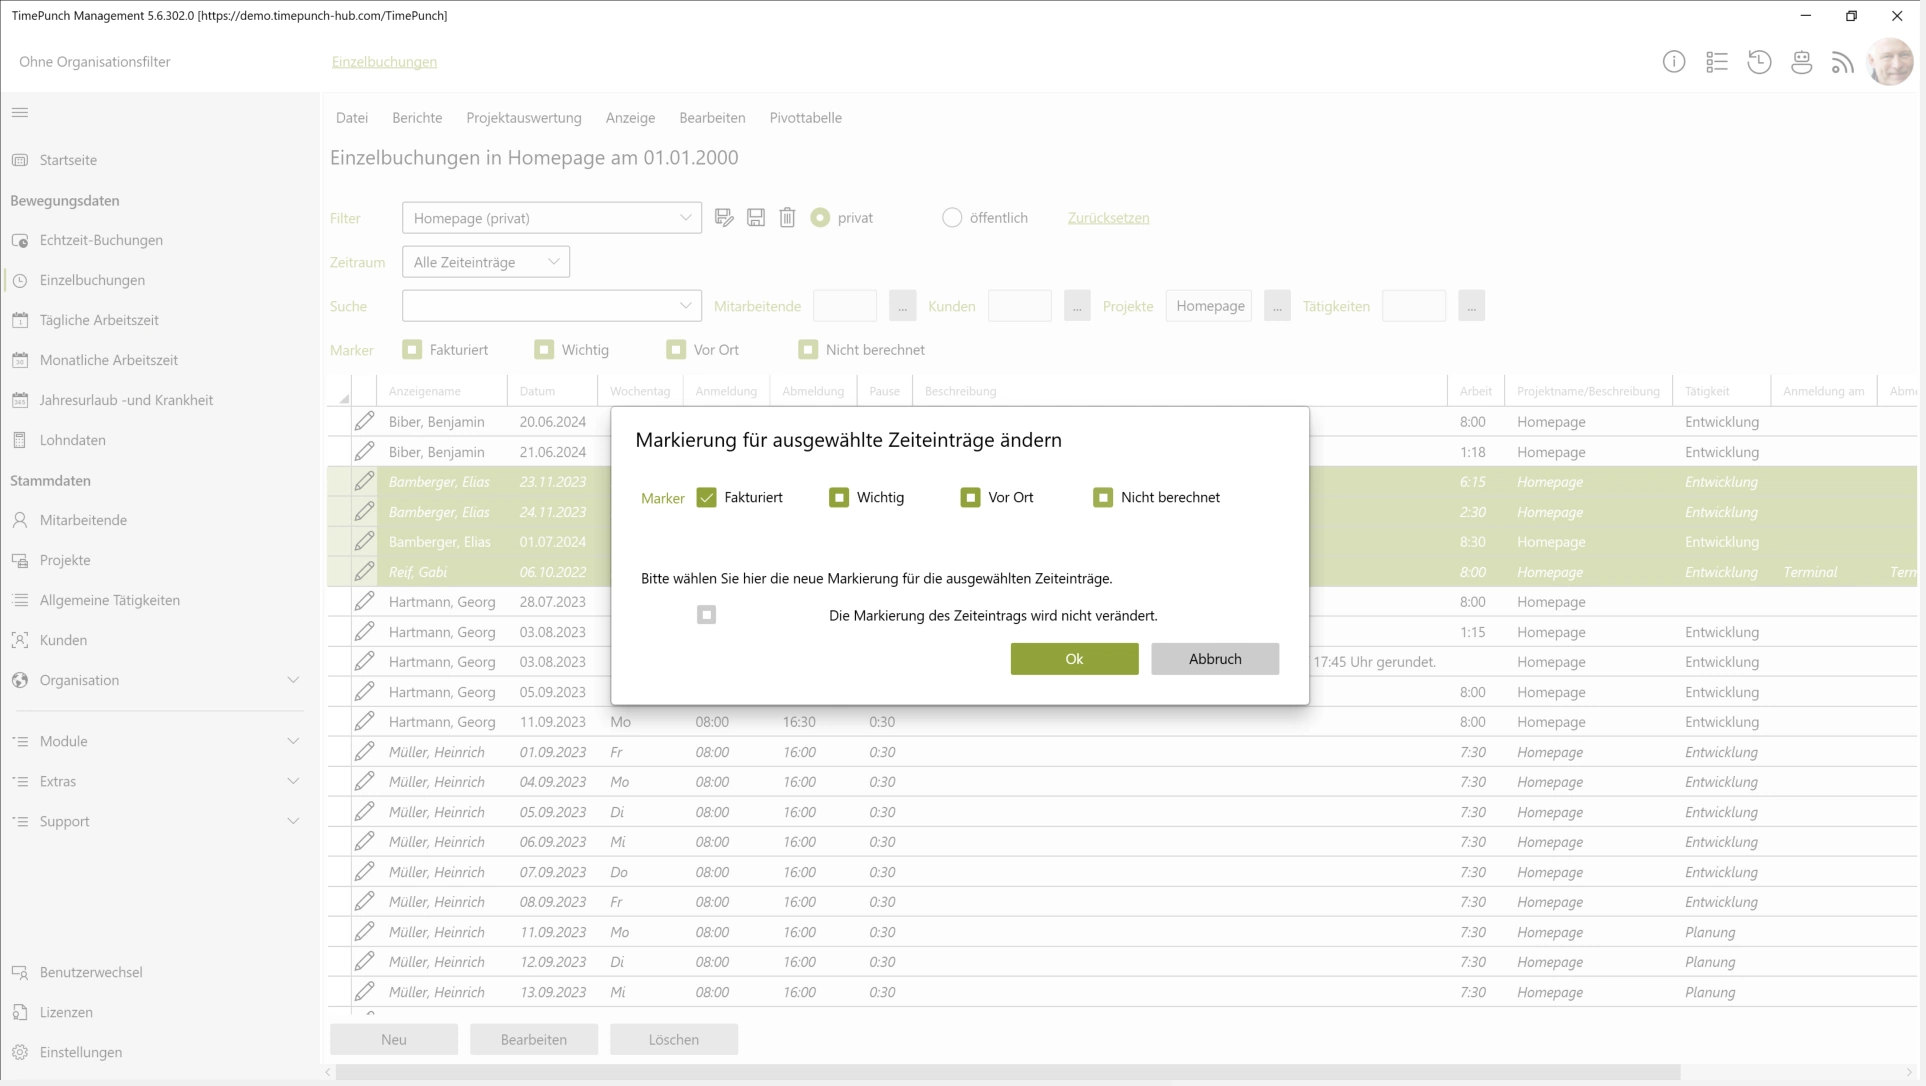Confirm dialog with Ok button
This screenshot has width=1926, height=1086.
pyautogui.click(x=1074, y=659)
